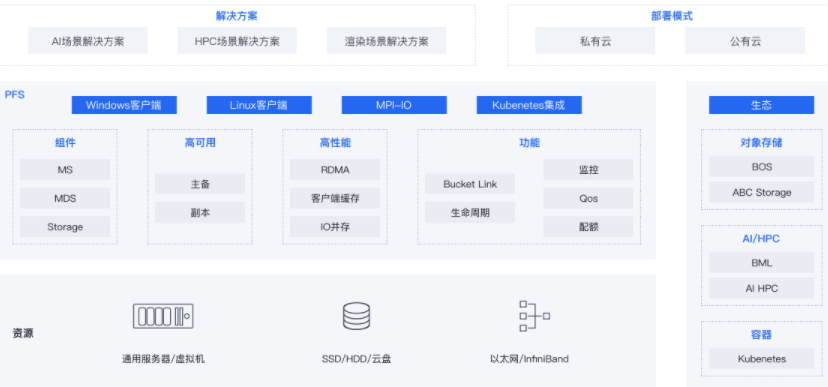Click the network topology icon above 以太网/InfiniBand

click(x=534, y=316)
